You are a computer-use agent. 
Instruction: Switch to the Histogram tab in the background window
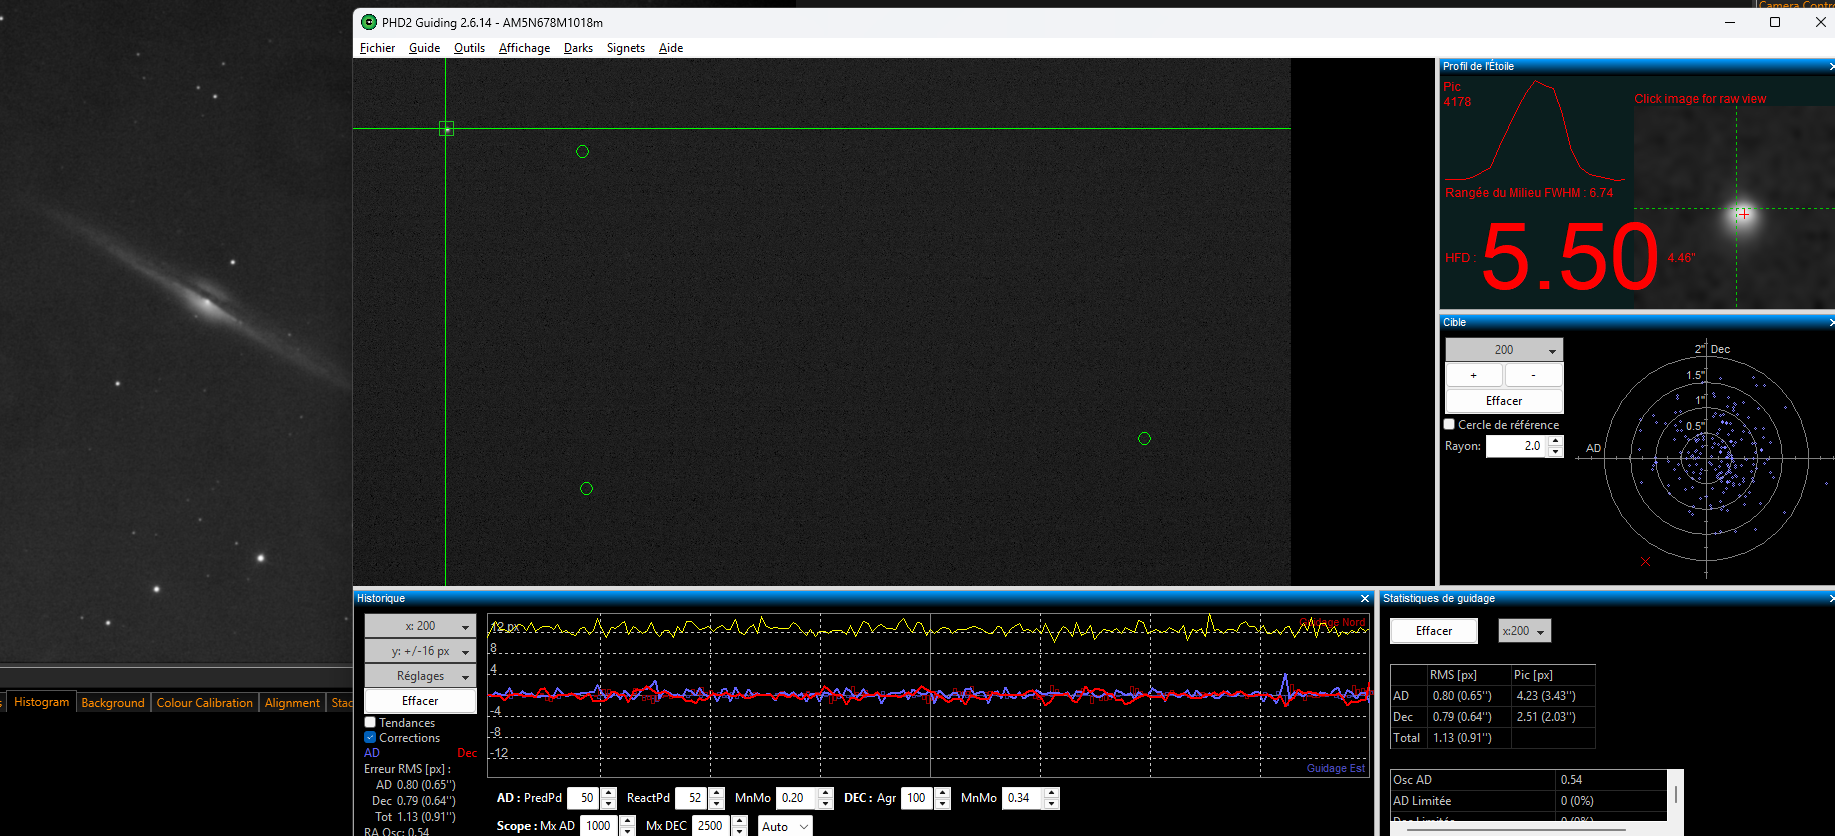click(x=41, y=702)
